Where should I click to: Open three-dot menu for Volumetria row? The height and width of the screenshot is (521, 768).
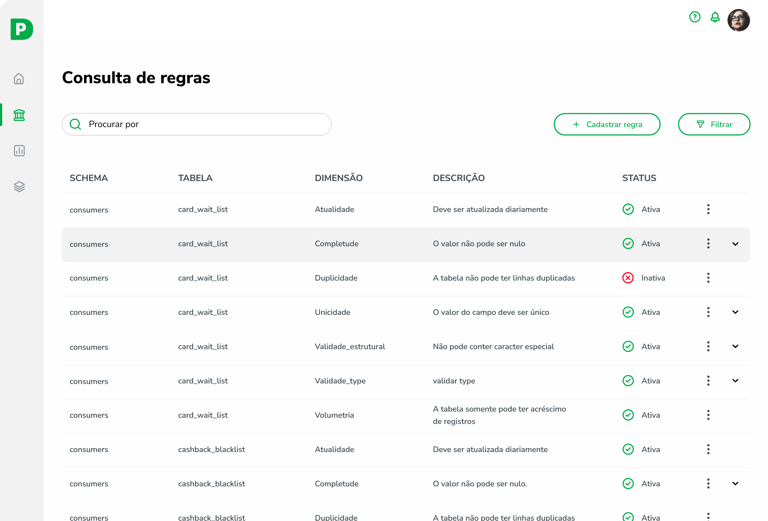pos(708,415)
